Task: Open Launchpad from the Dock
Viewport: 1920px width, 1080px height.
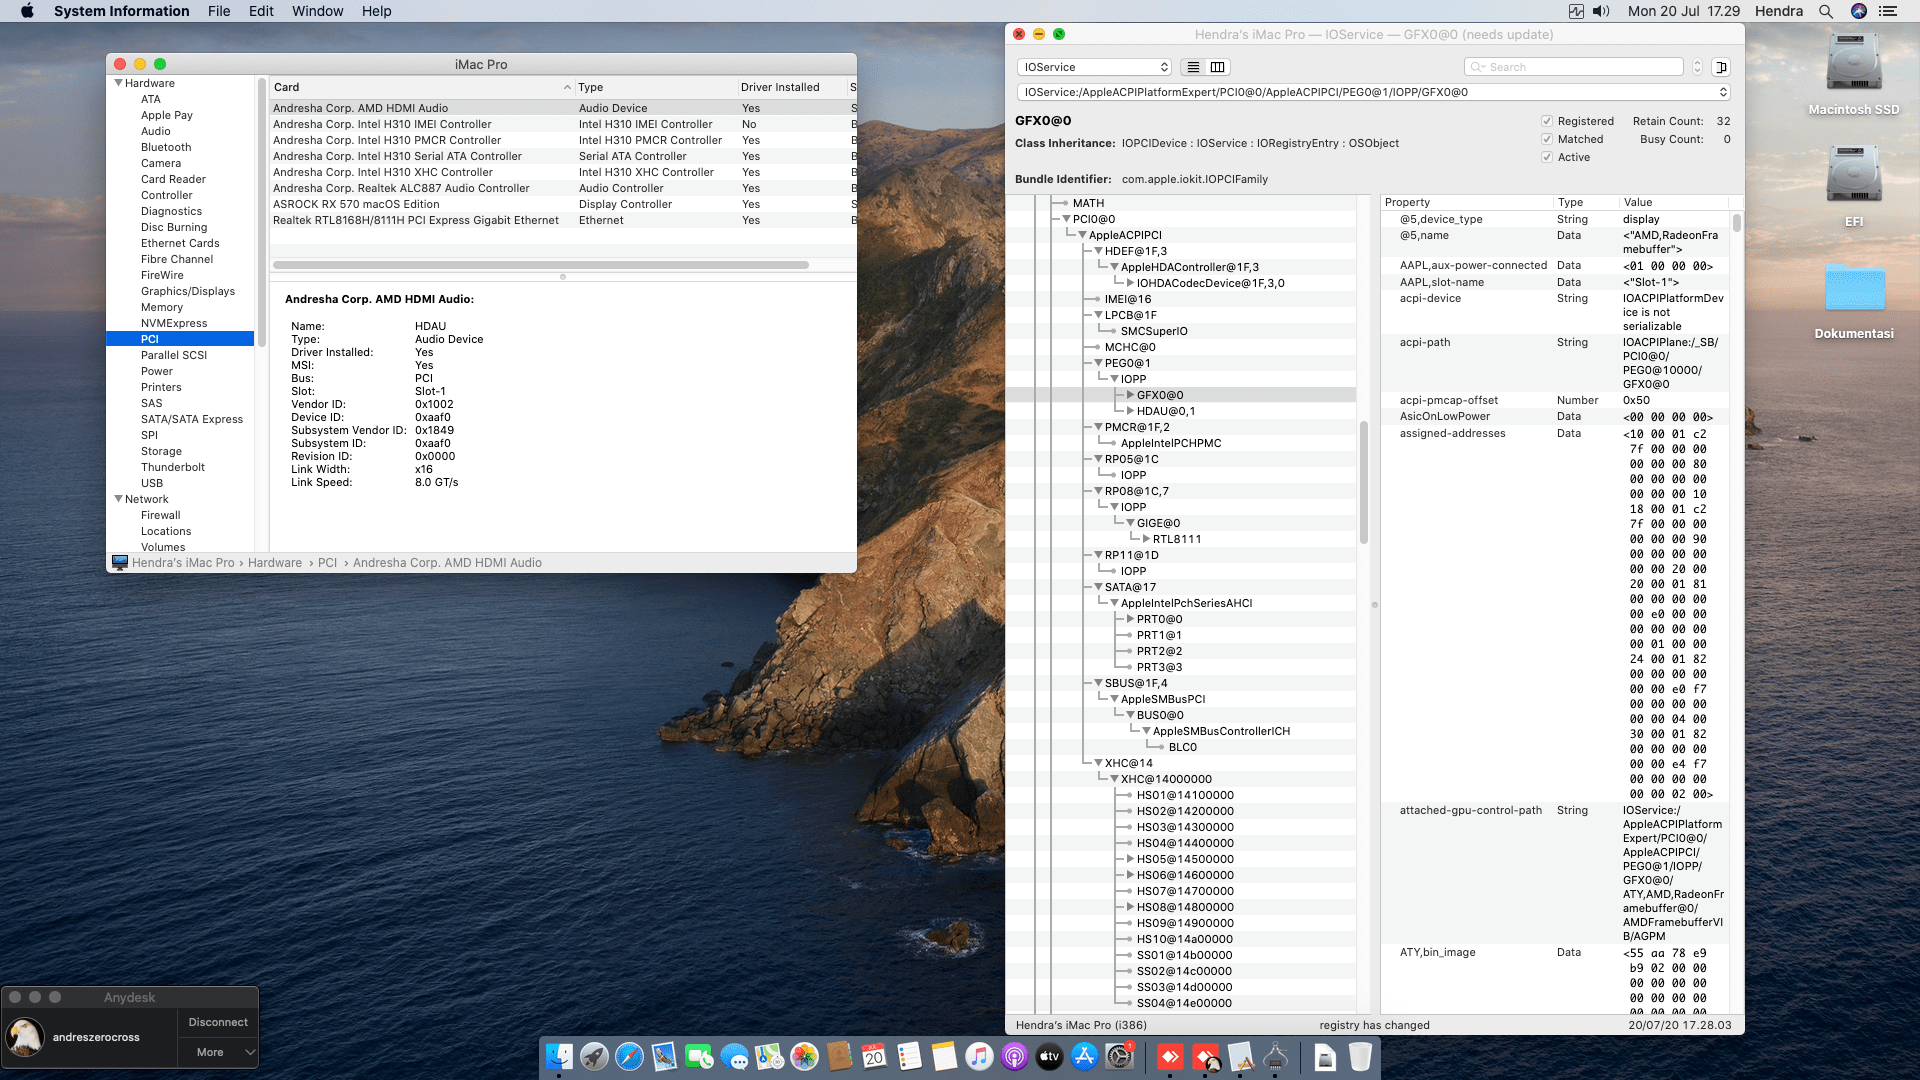Action: coord(594,1056)
